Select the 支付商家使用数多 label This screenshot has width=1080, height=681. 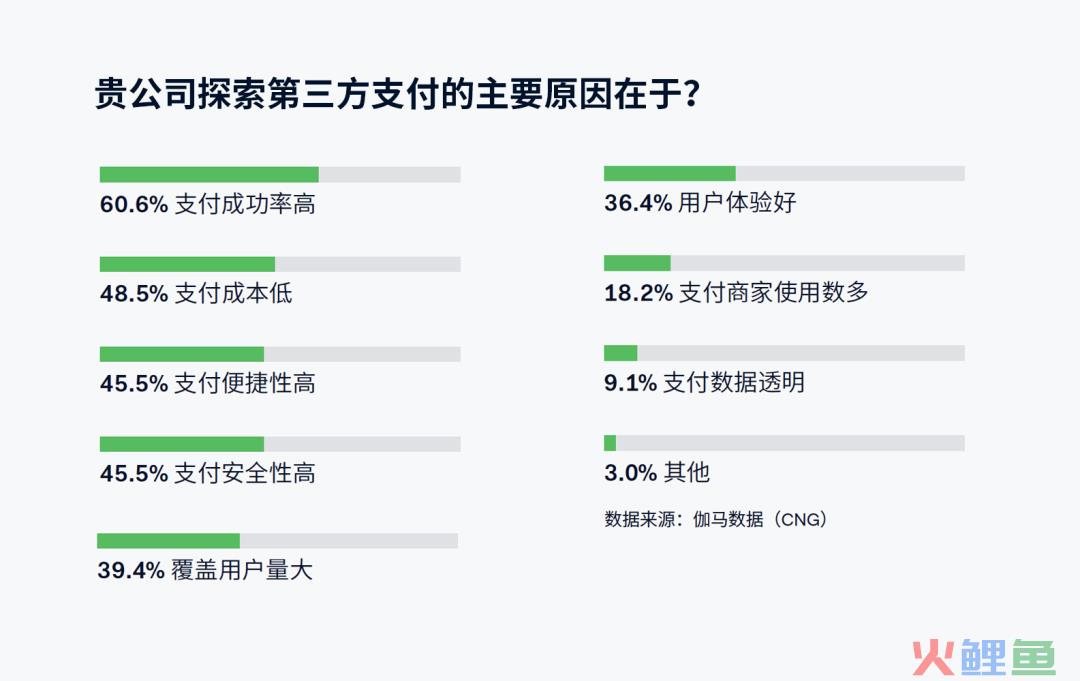point(773,293)
